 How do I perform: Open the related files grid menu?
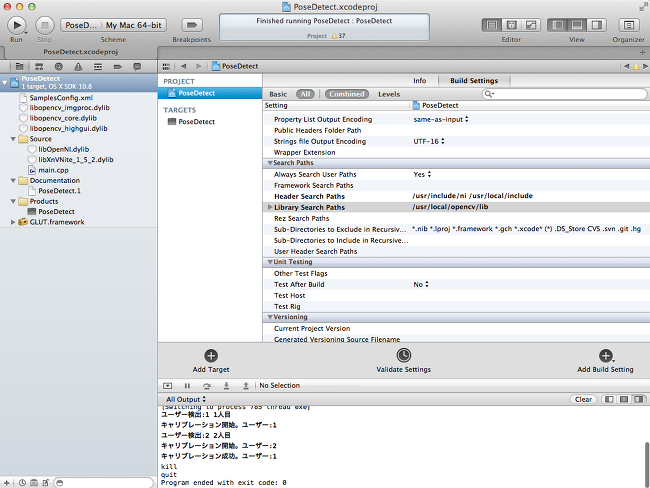pos(166,66)
